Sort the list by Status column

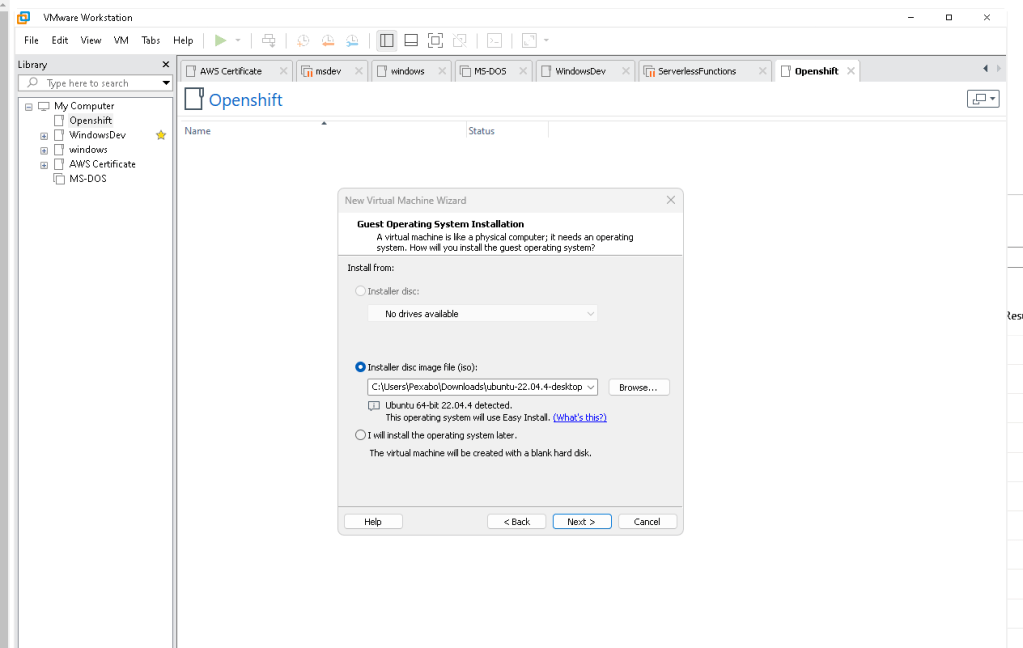click(481, 131)
